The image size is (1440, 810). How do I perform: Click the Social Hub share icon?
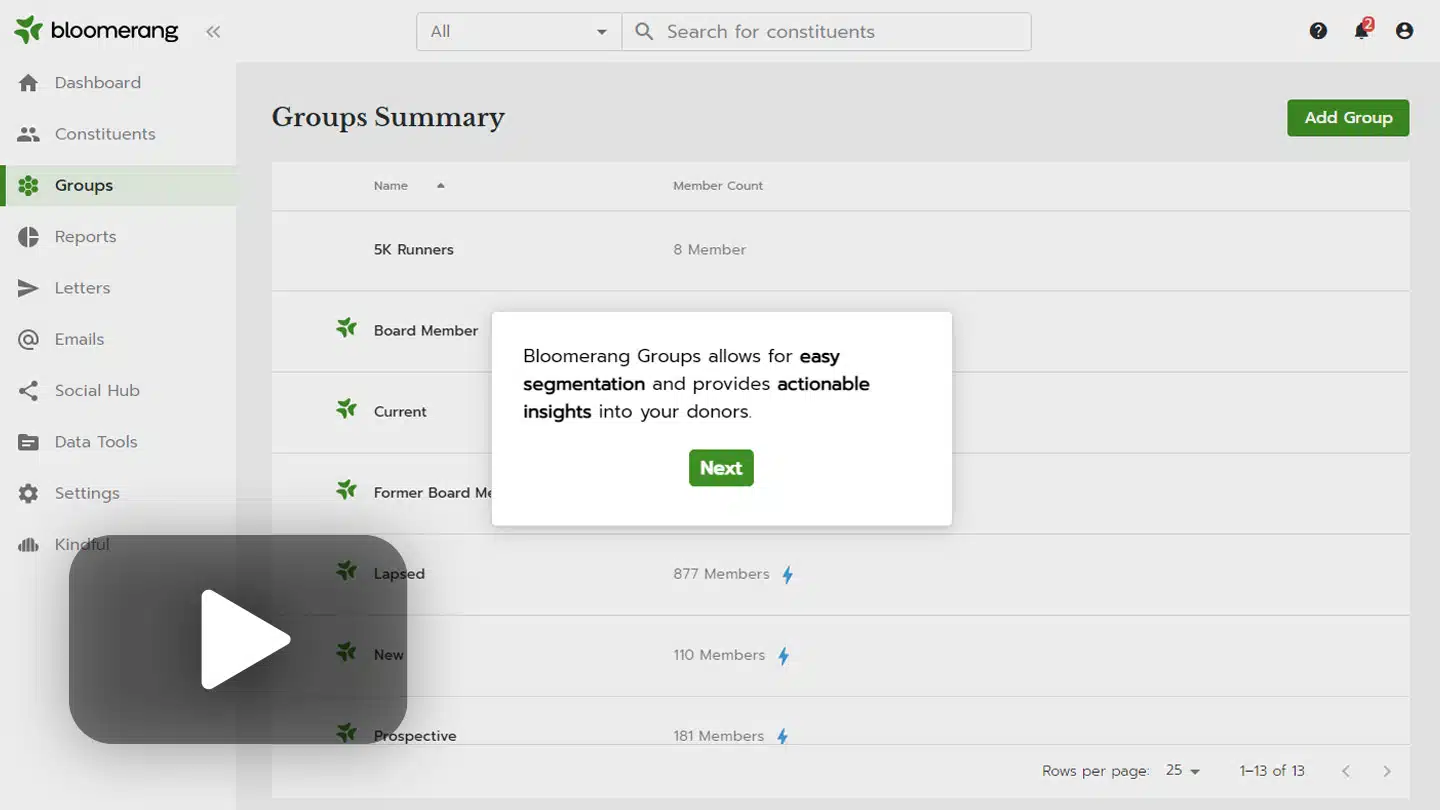pos(29,391)
